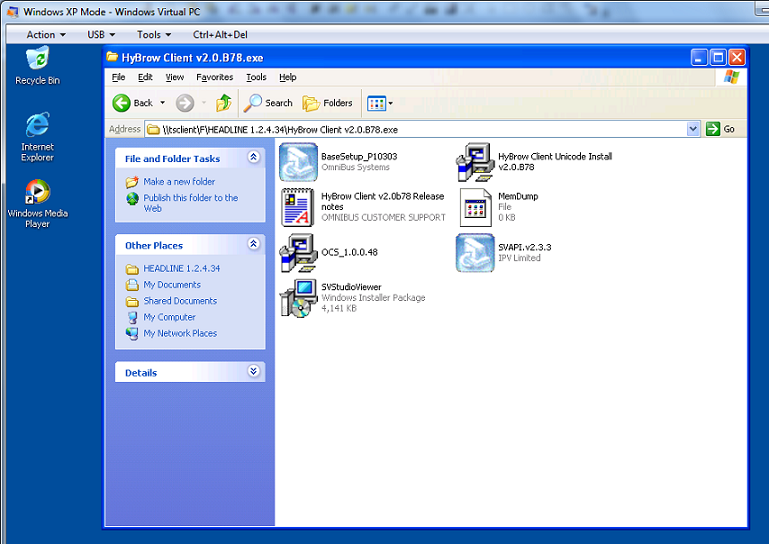Click Make a new folder link

pyautogui.click(x=178, y=182)
